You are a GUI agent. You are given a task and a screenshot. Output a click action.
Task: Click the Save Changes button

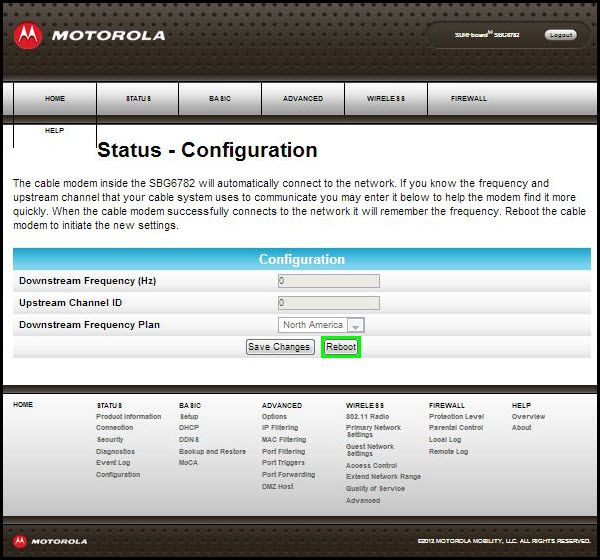(x=280, y=347)
